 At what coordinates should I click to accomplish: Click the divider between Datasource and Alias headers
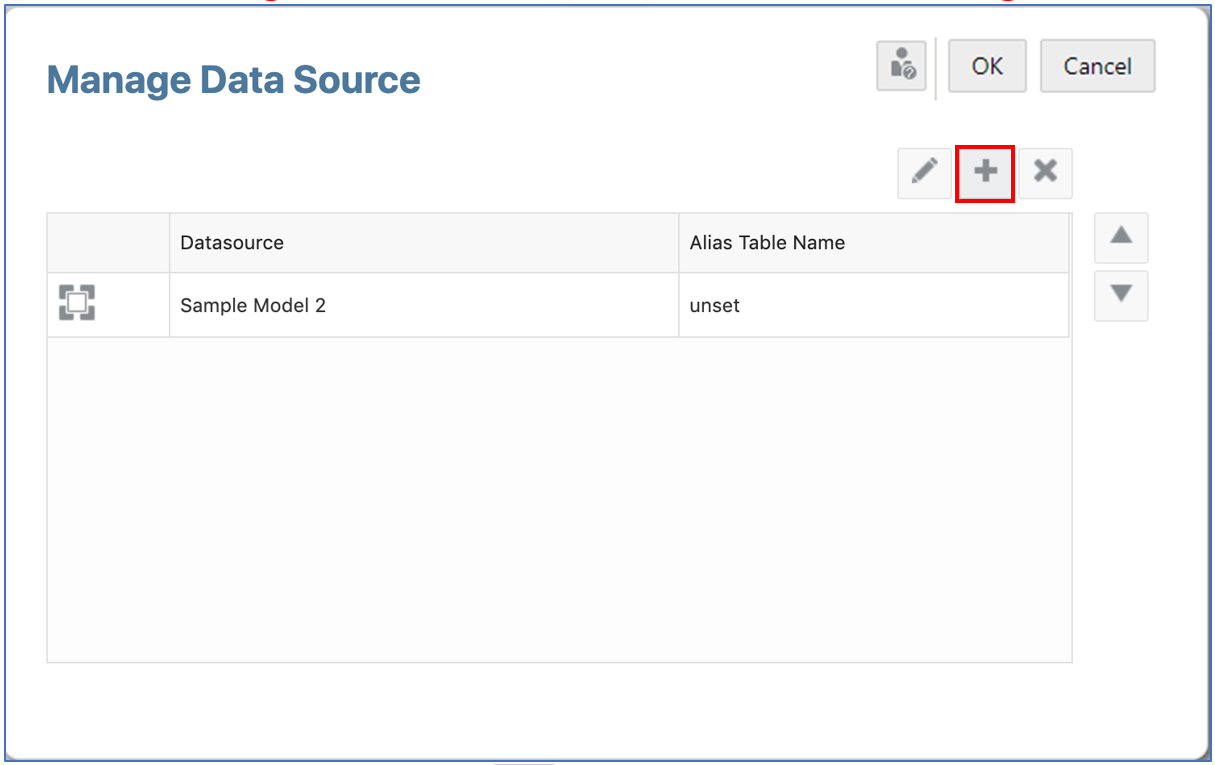point(679,242)
